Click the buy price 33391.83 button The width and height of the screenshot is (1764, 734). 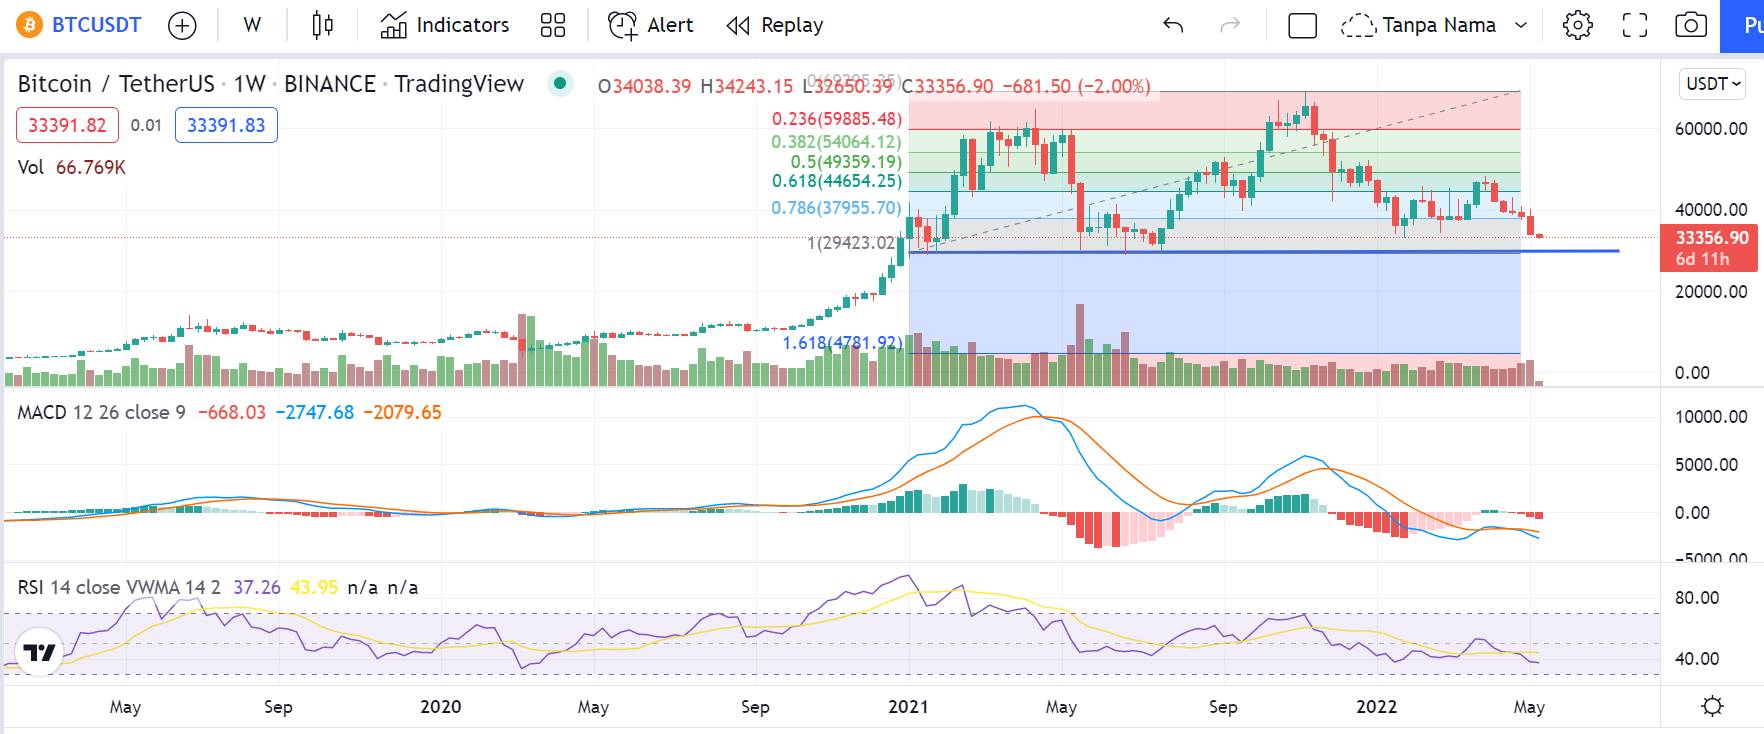(226, 125)
